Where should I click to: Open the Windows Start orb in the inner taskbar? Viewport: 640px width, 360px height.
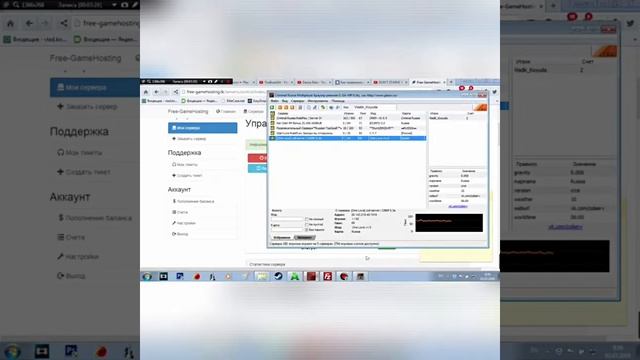pos(147,276)
